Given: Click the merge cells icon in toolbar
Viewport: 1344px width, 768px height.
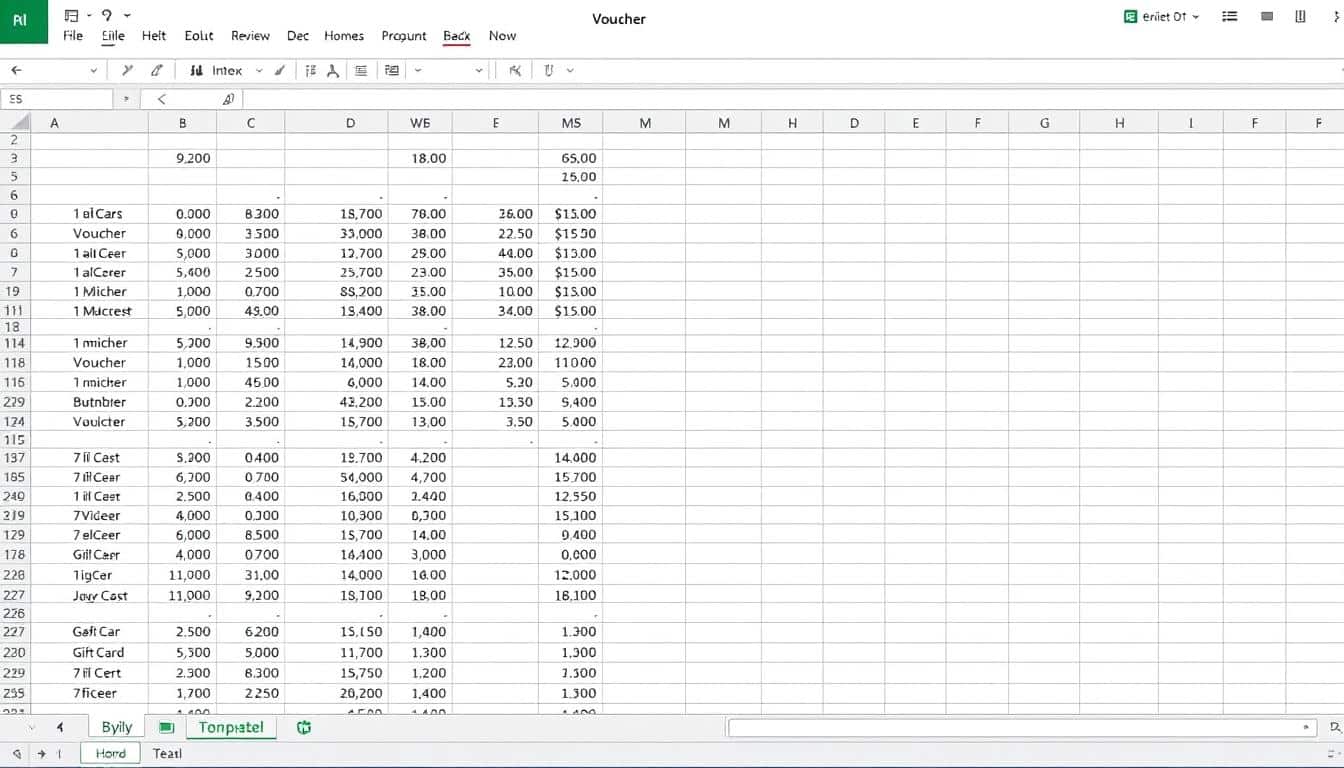Looking at the screenshot, I should click(x=392, y=70).
